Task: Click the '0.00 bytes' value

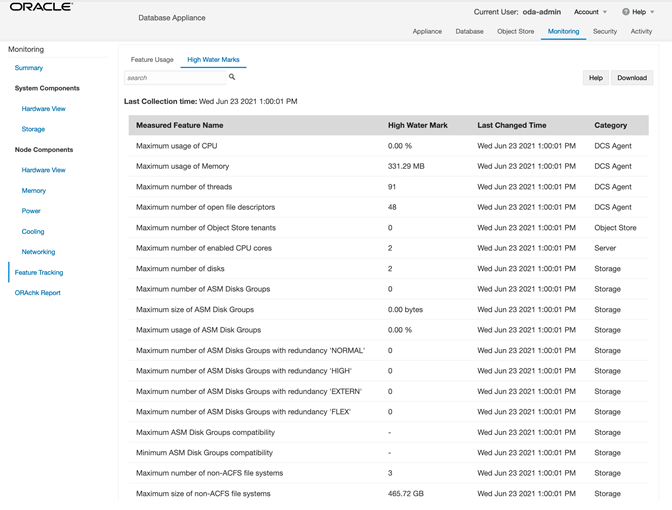Action: [405, 309]
